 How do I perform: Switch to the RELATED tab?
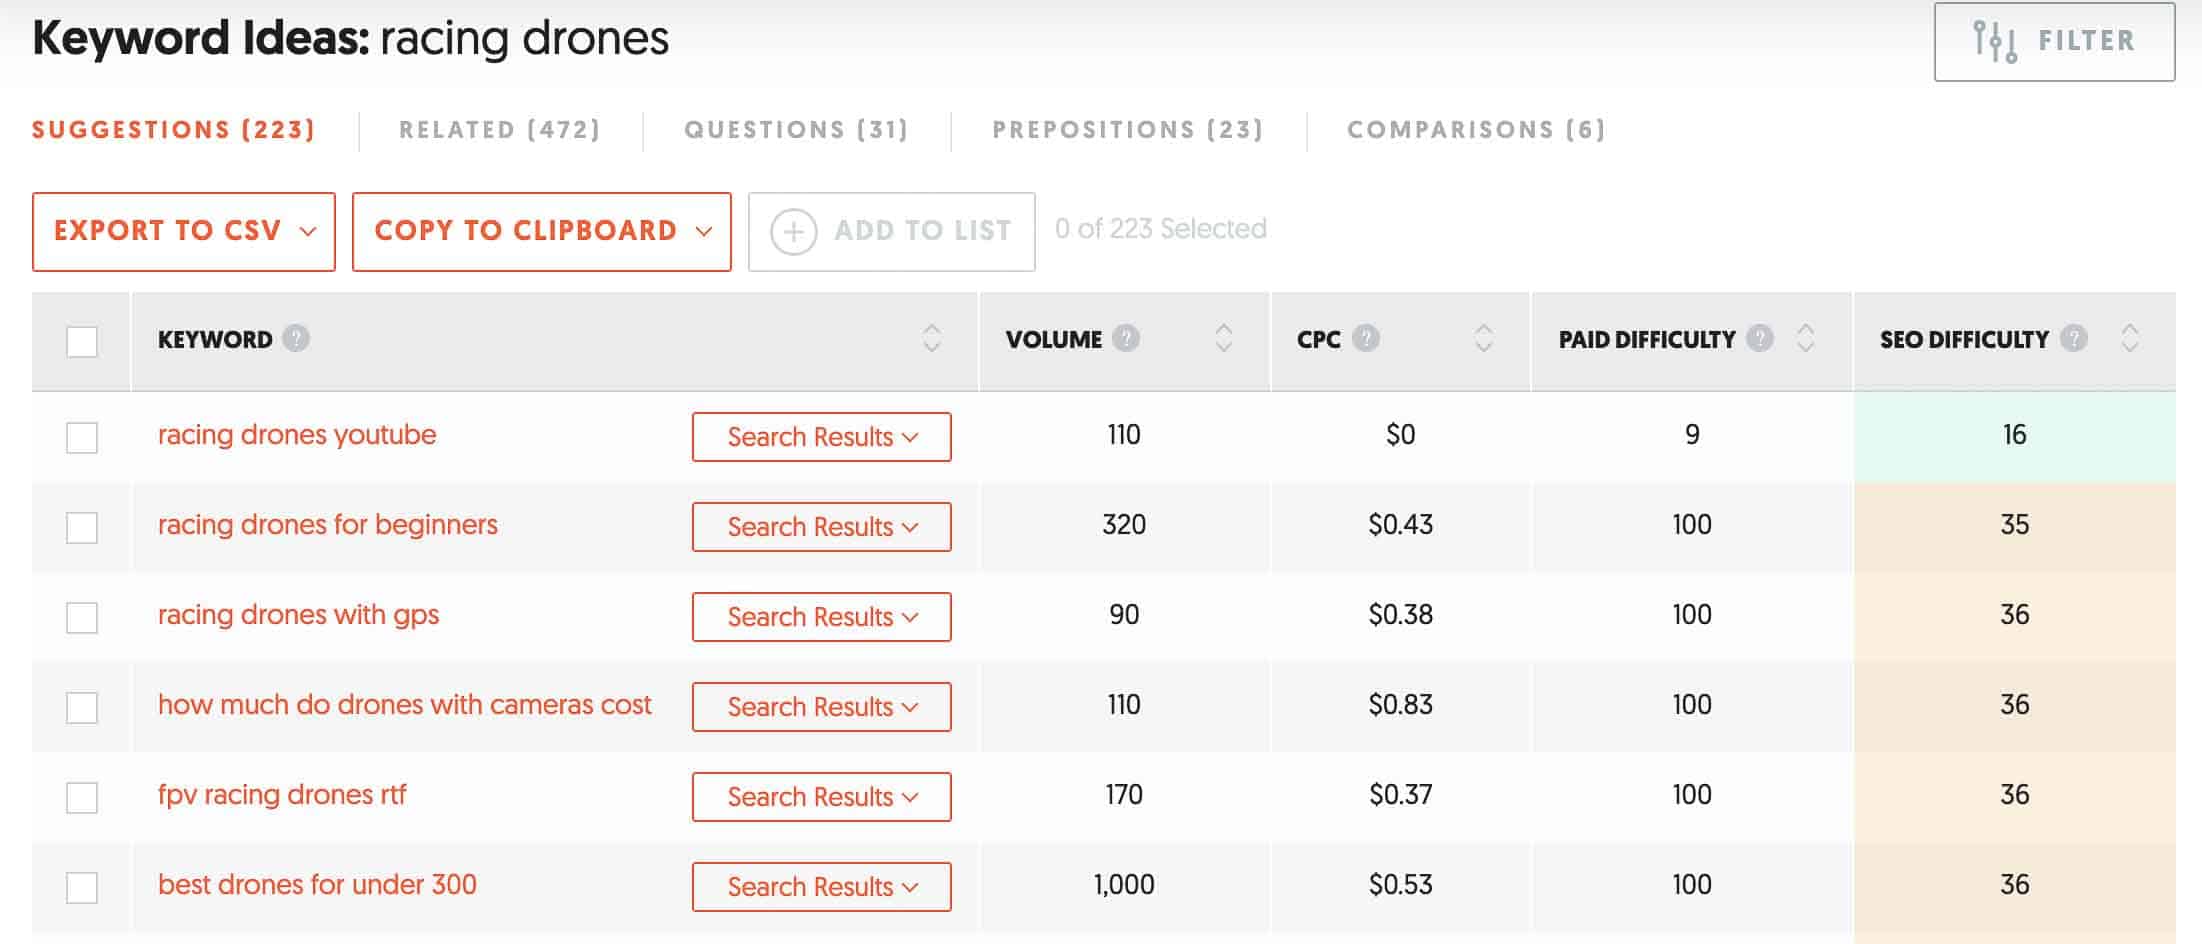pyautogui.click(x=499, y=129)
